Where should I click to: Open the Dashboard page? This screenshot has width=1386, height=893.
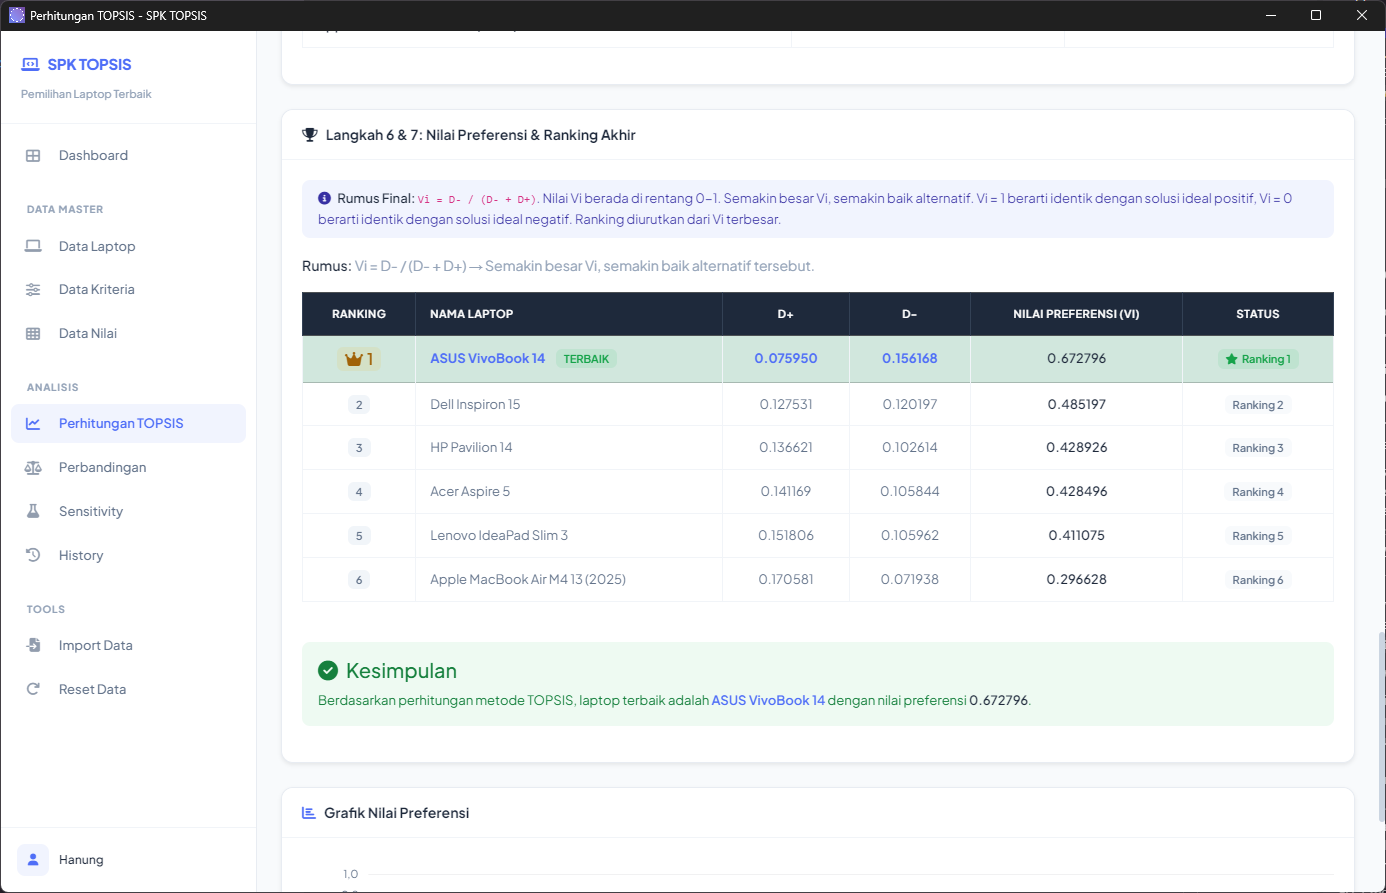click(x=128, y=155)
